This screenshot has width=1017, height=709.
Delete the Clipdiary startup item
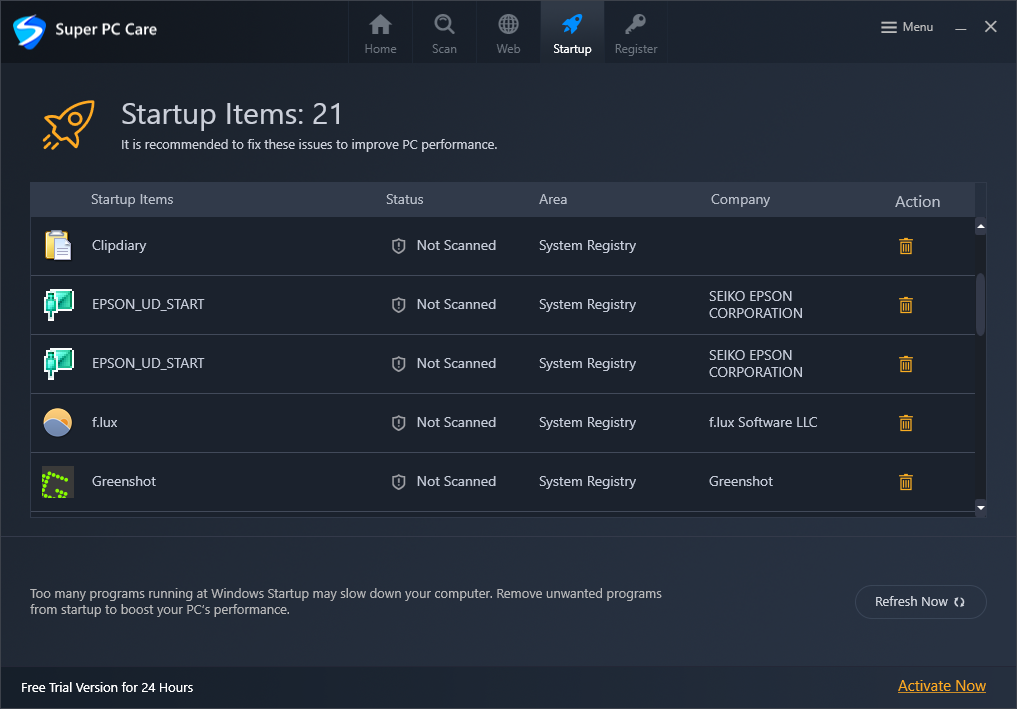click(x=906, y=246)
